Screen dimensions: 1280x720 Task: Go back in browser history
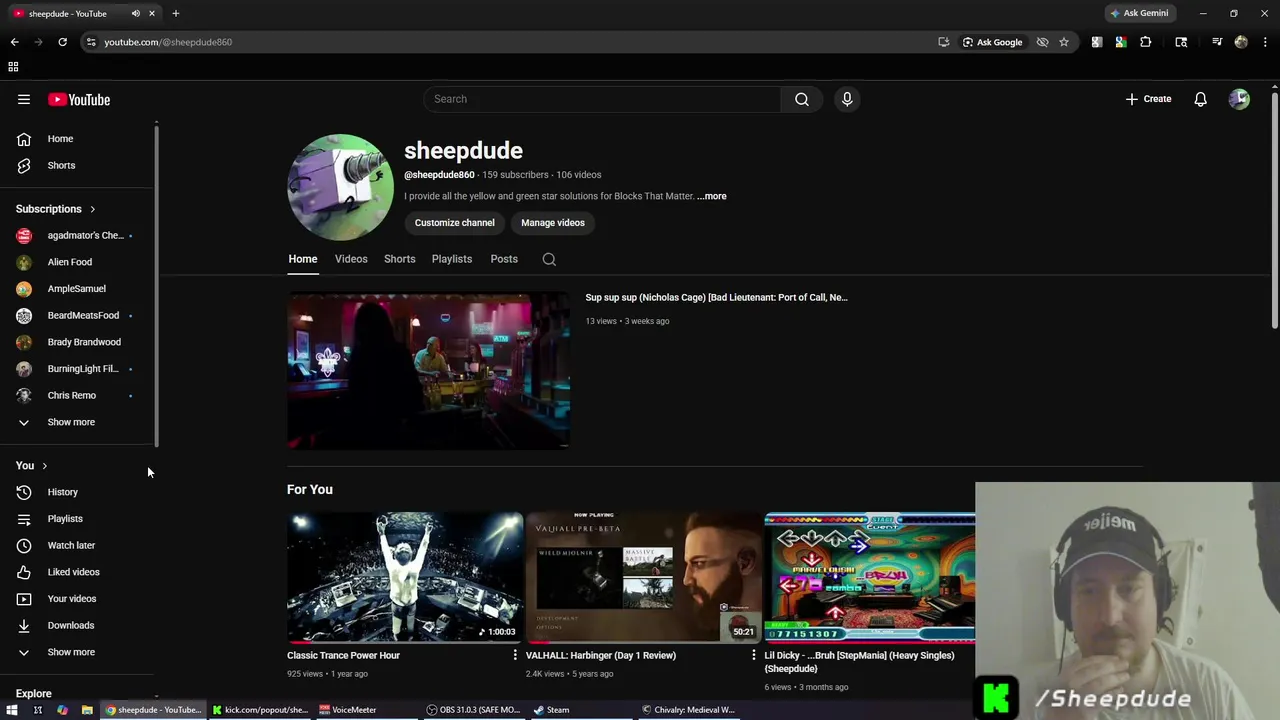14,42
